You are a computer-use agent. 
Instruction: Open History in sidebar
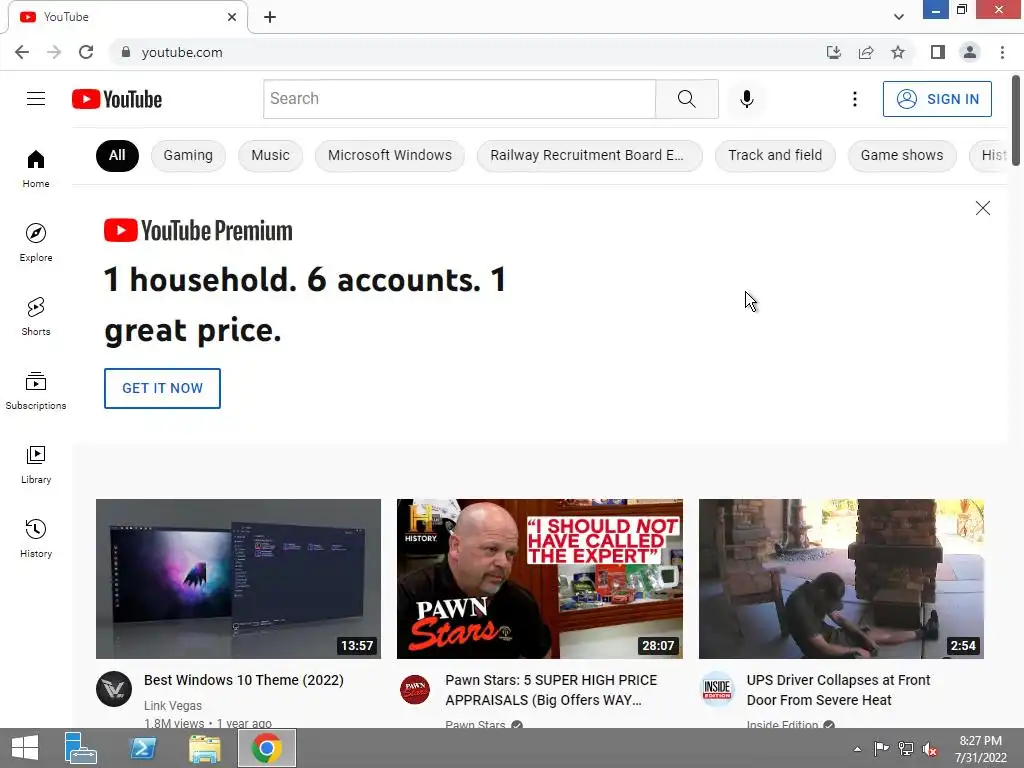pyautogui.click(x=36, y=538)
